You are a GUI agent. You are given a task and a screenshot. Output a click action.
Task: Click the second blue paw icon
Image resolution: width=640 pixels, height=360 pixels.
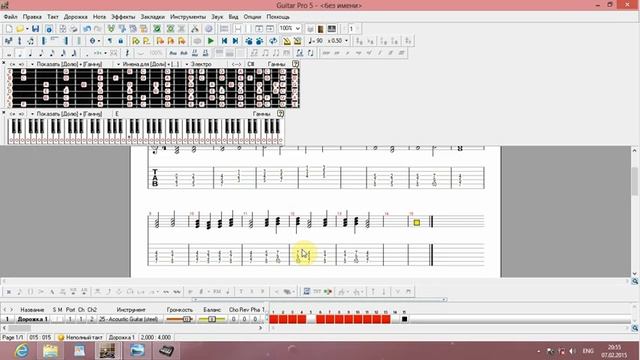coord(259,41)
